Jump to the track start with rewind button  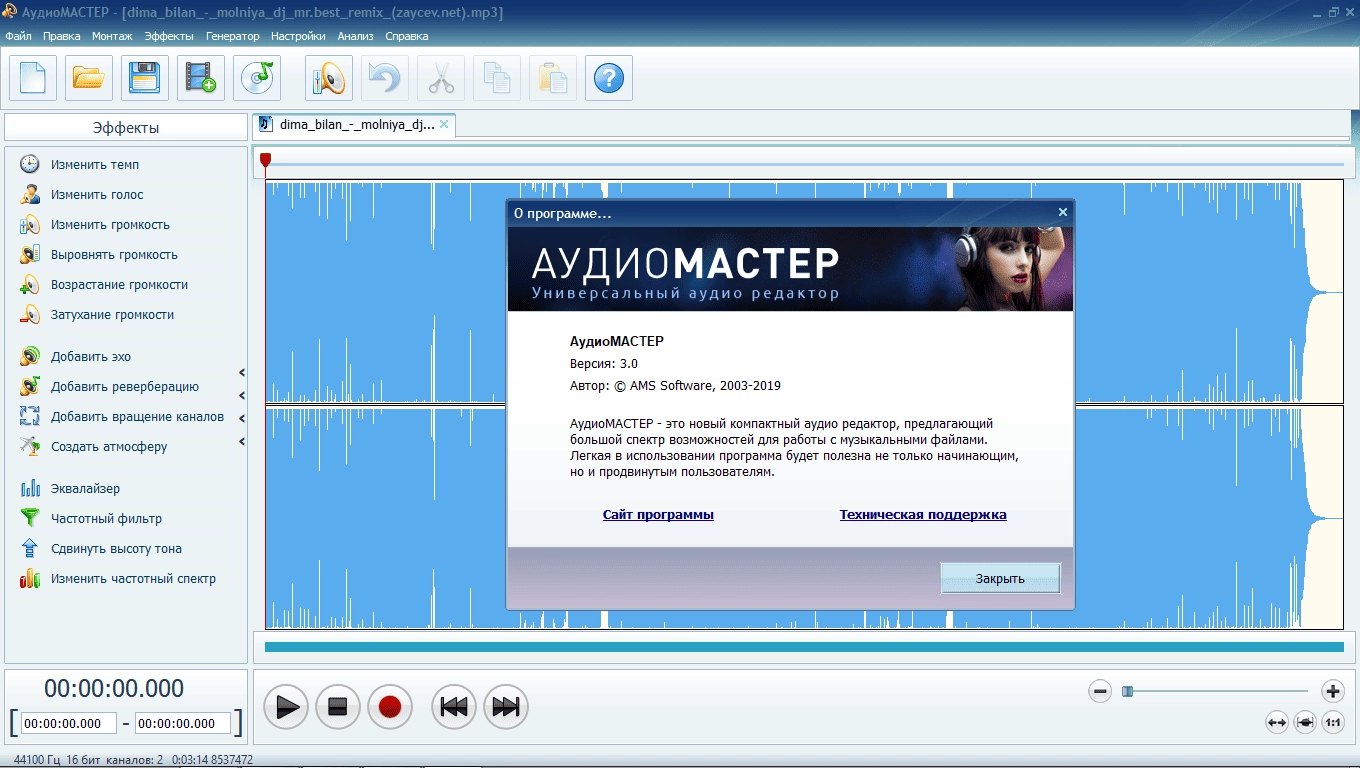click(454, 707)
